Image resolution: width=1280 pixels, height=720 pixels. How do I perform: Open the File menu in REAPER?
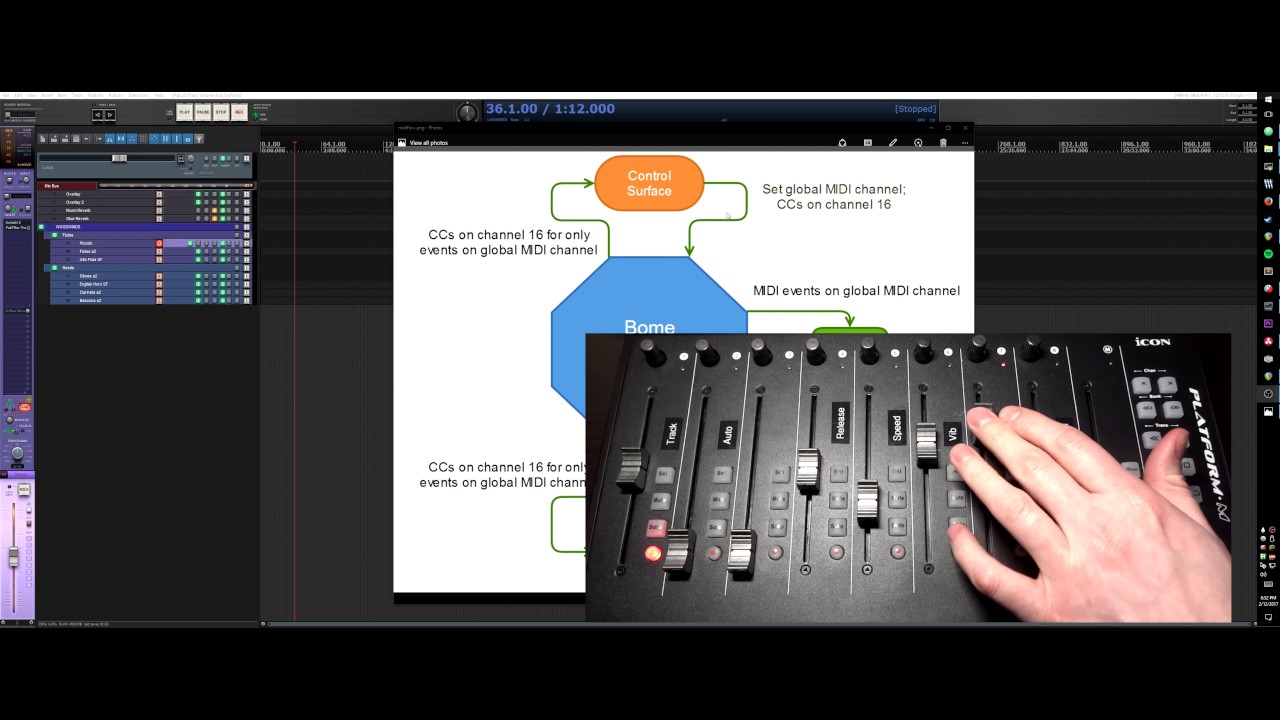coord(6,95)
